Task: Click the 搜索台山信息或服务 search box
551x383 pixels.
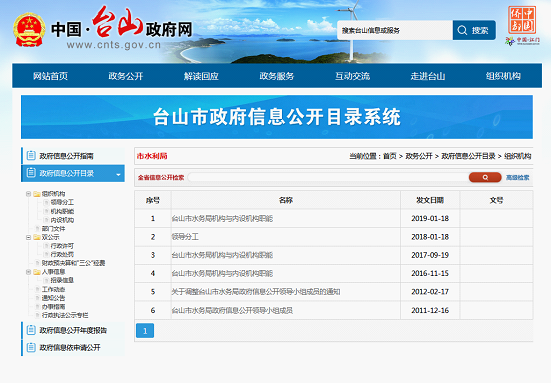Action: [x=395, y=30]
